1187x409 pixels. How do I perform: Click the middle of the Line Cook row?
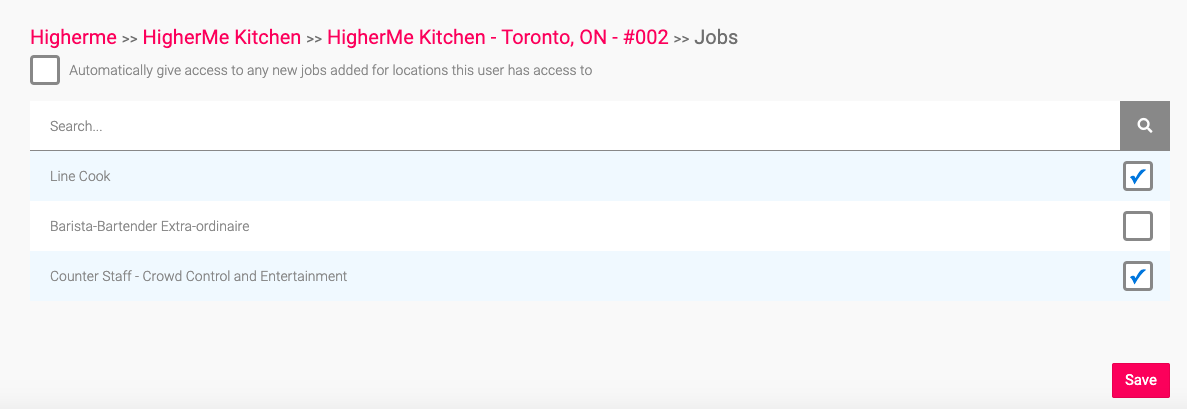(600, 176)
